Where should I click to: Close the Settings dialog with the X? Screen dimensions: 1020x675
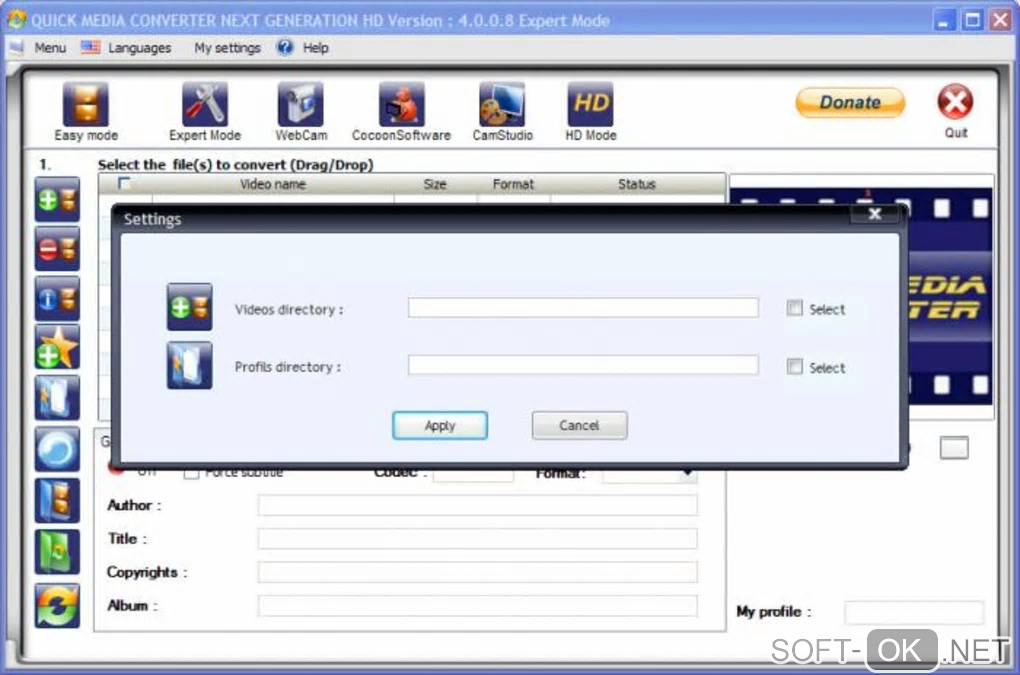tap(875, 214)
